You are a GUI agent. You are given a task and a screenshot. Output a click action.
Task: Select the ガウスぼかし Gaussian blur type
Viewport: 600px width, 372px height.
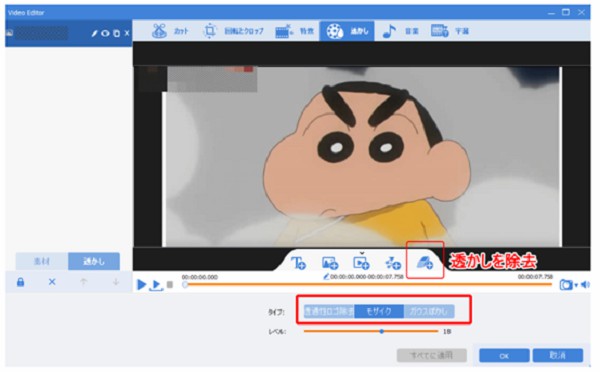[429, 312]
